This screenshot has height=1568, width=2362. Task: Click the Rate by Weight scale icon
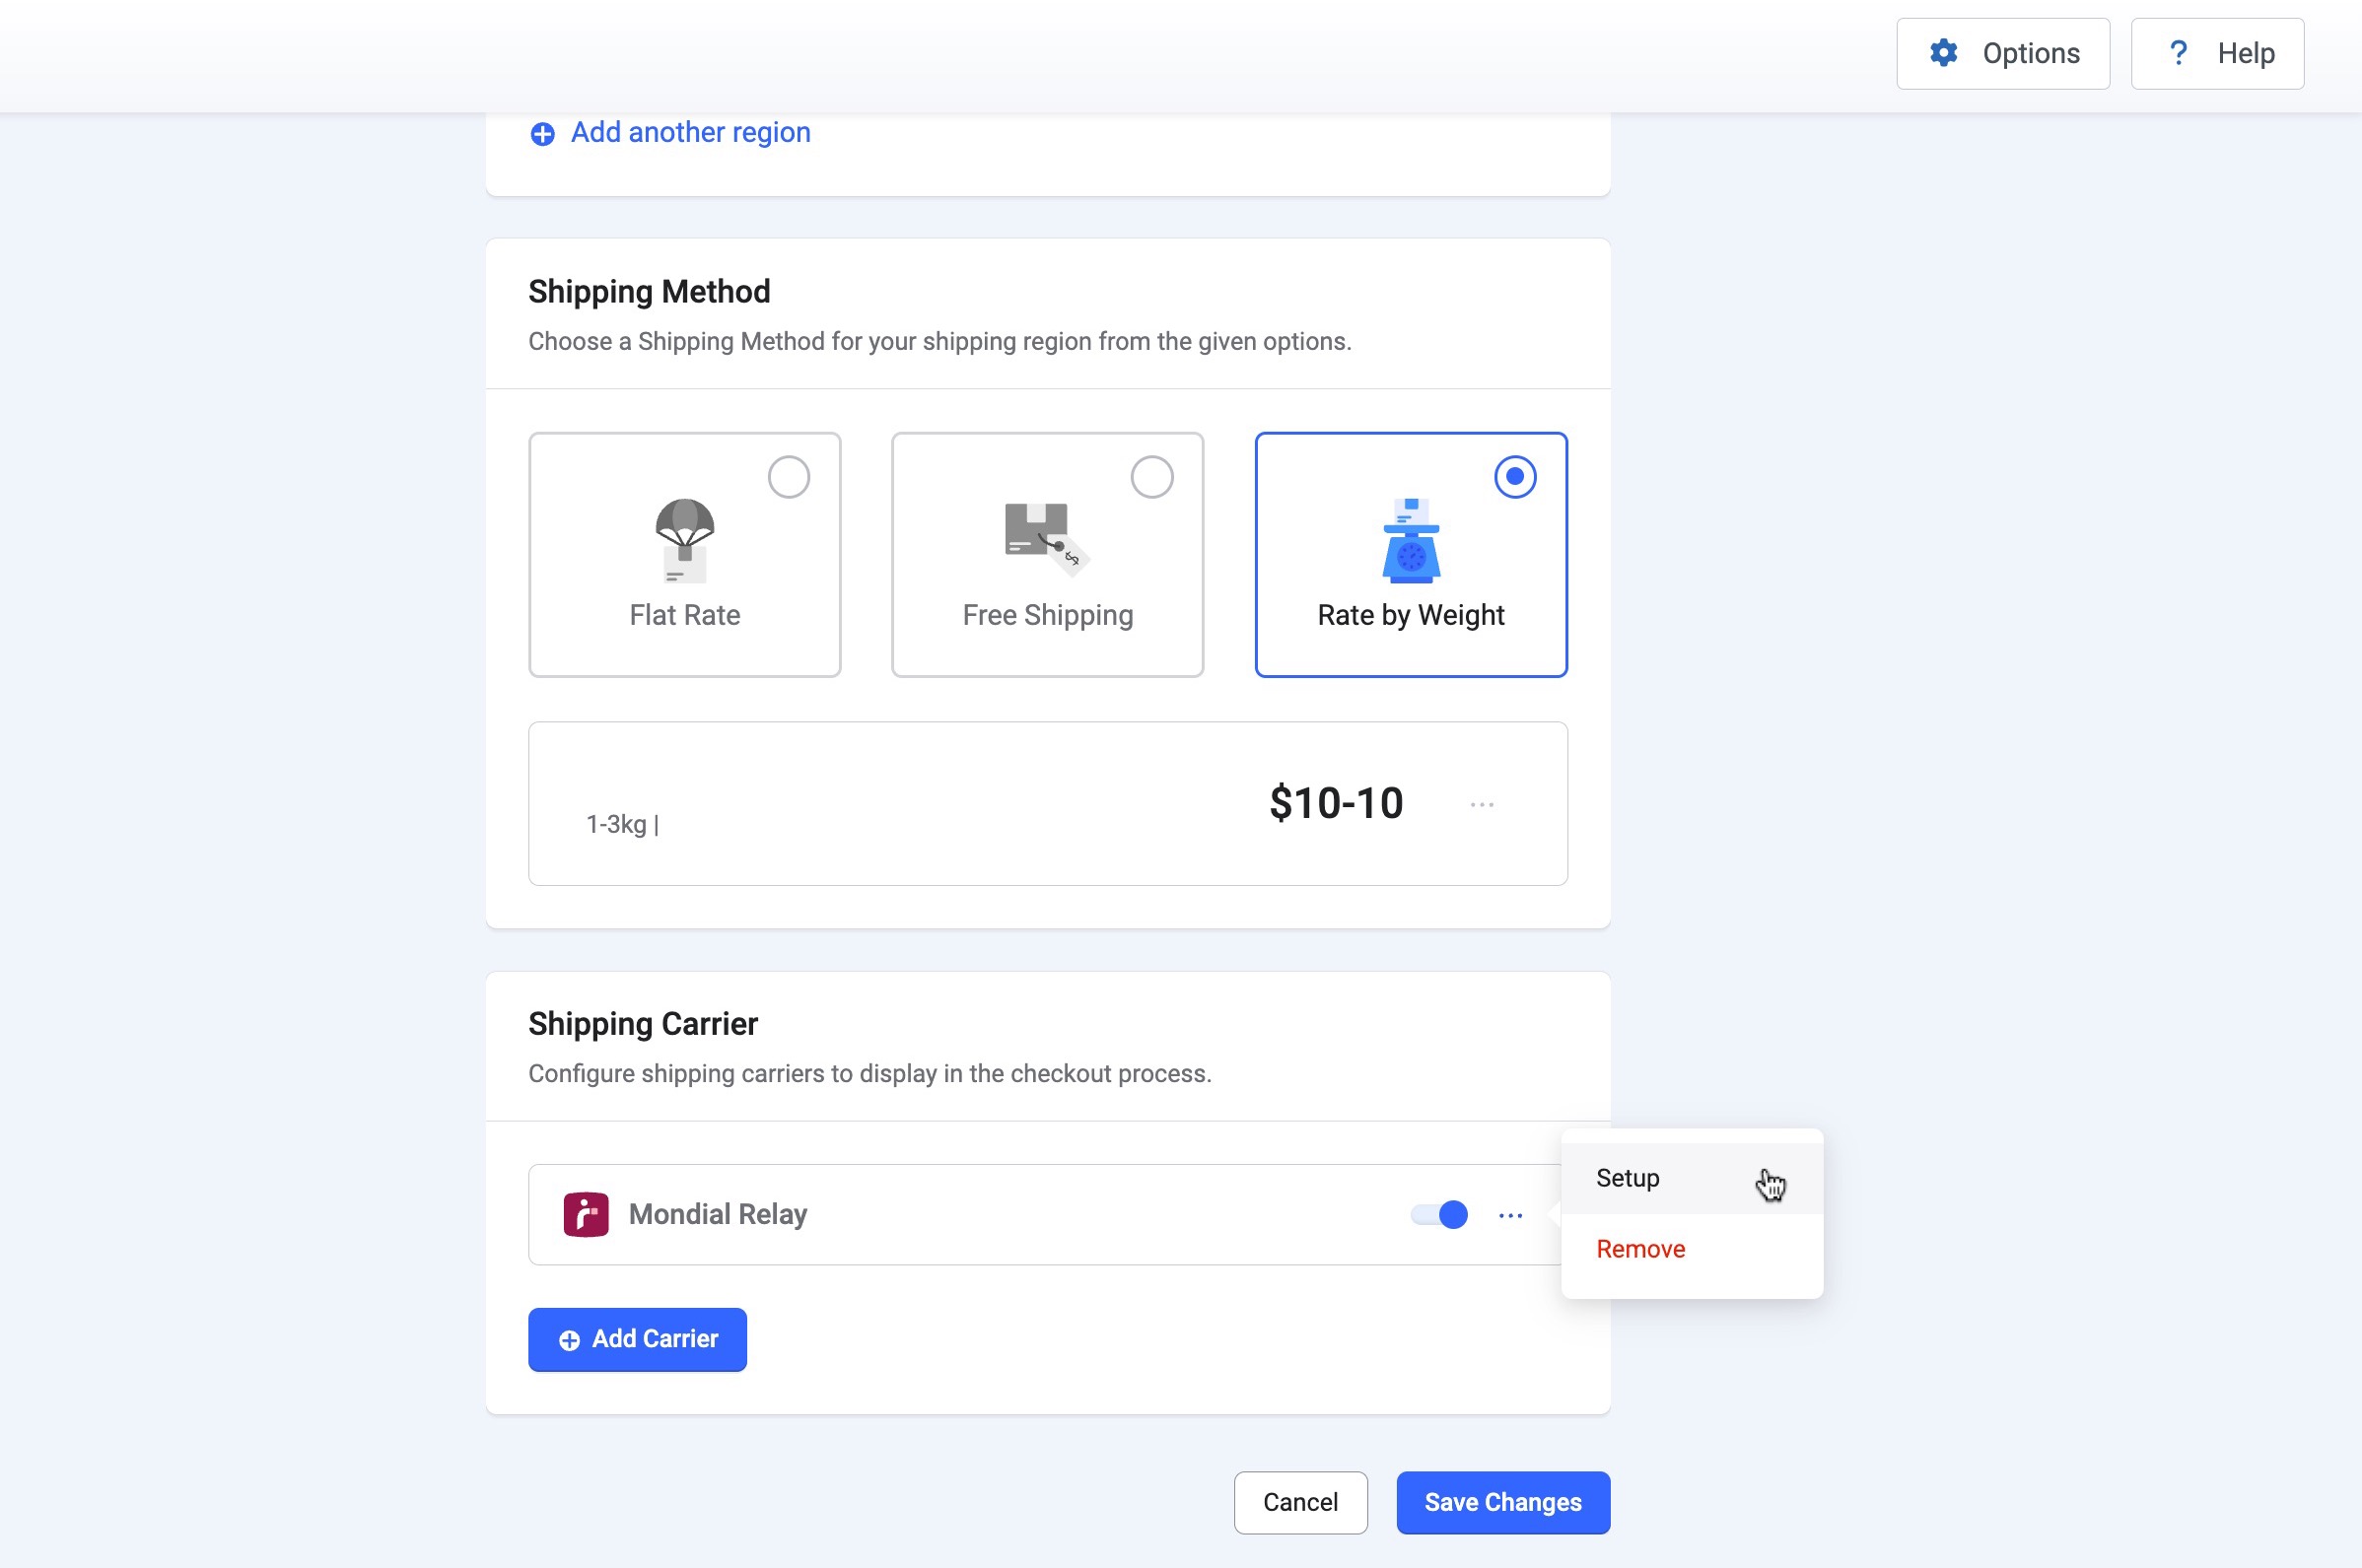tap(1410, 540)
